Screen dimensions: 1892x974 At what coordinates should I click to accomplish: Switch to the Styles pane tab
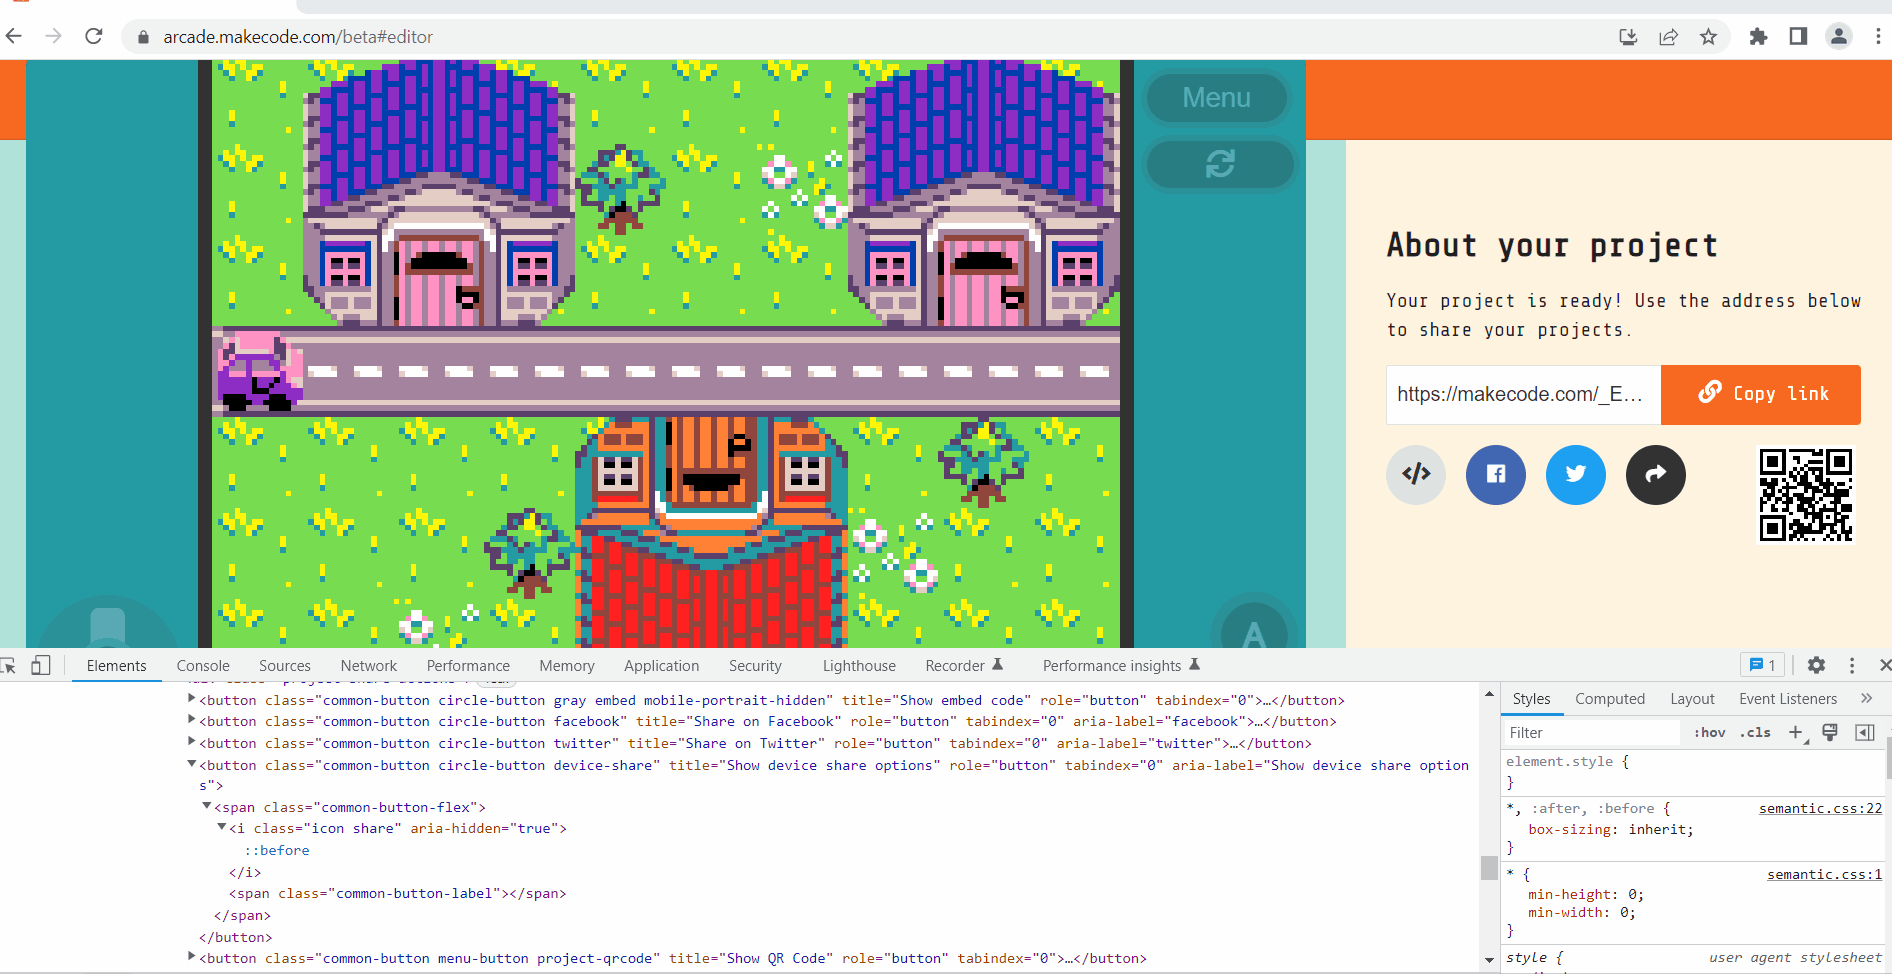[1531, 699]
